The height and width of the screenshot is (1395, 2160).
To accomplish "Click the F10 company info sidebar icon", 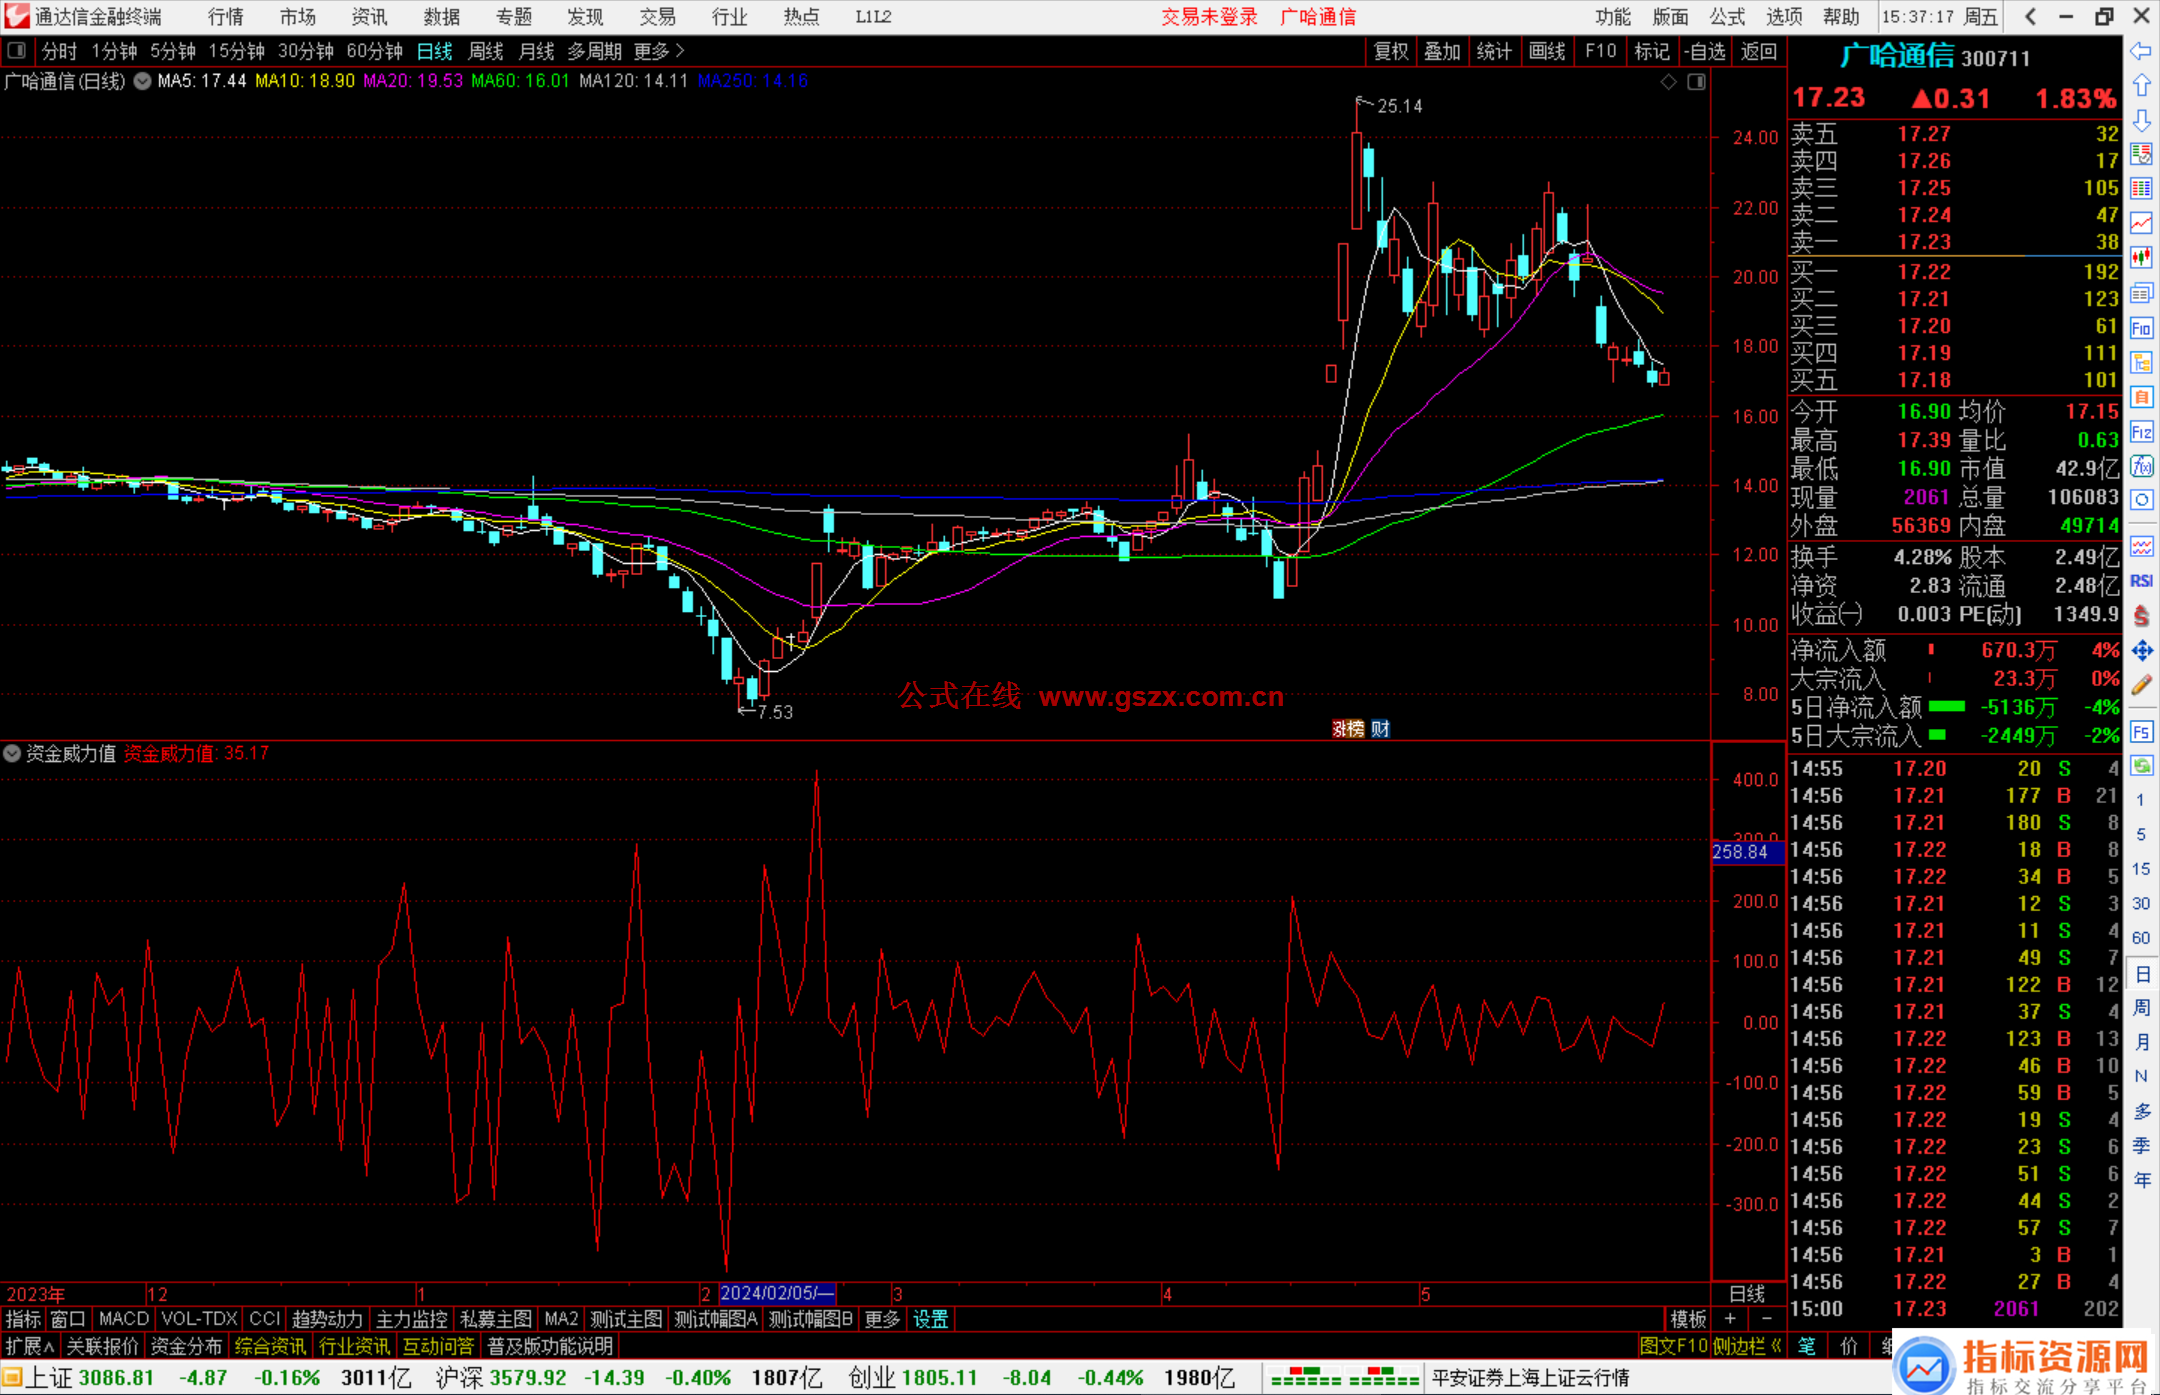I will click(2141, 328).
